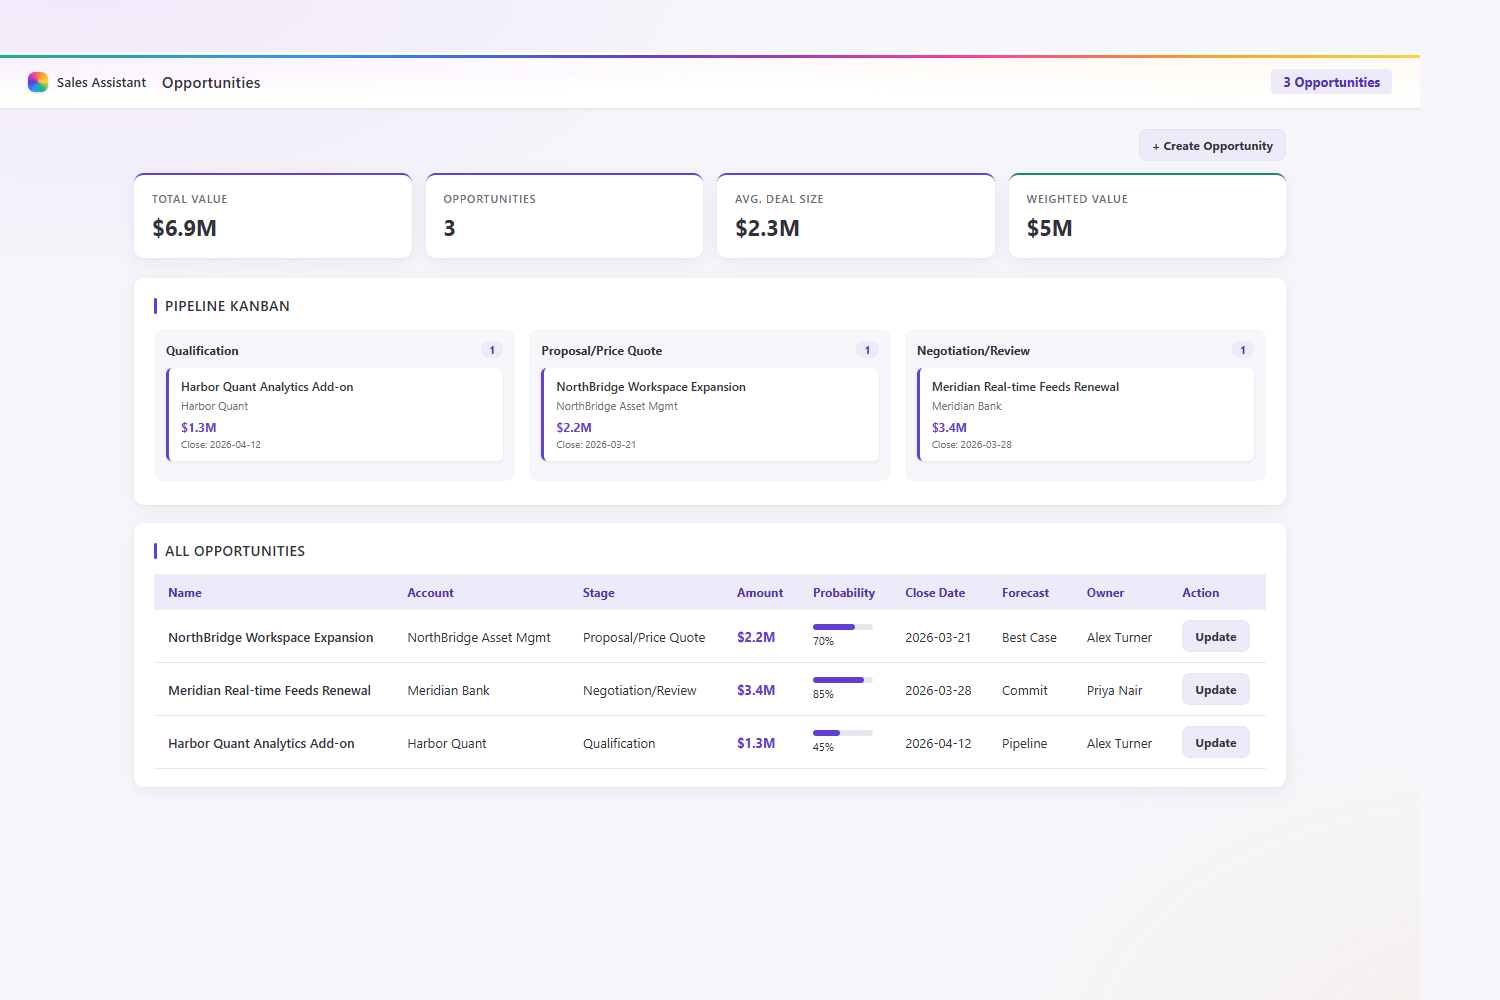
Task: Click NorthBridge Workspace Expansion name in the table
Action: coord(270,637)
